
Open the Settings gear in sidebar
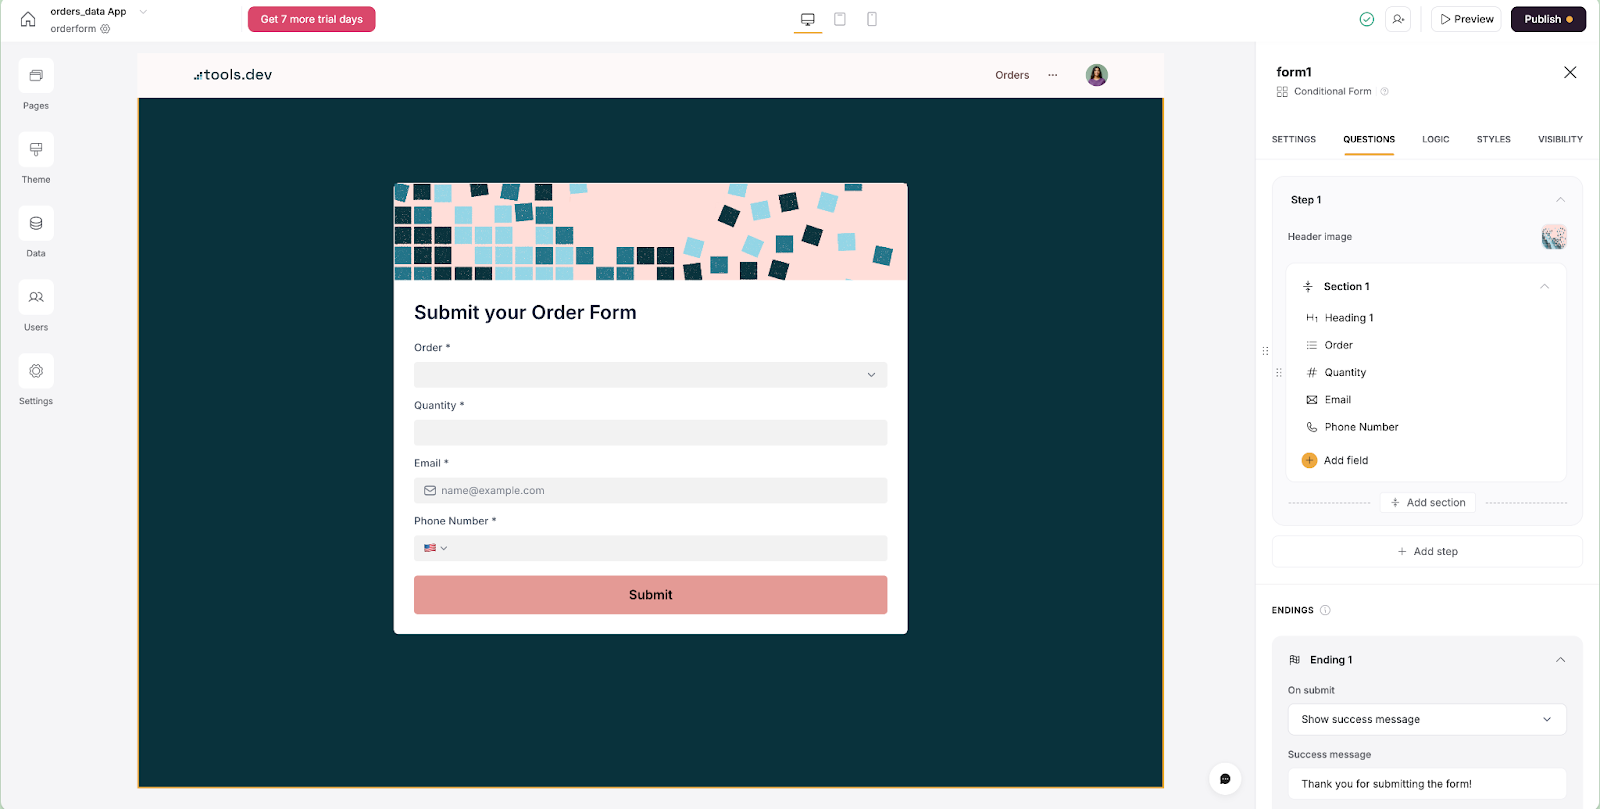click(36, 372)
